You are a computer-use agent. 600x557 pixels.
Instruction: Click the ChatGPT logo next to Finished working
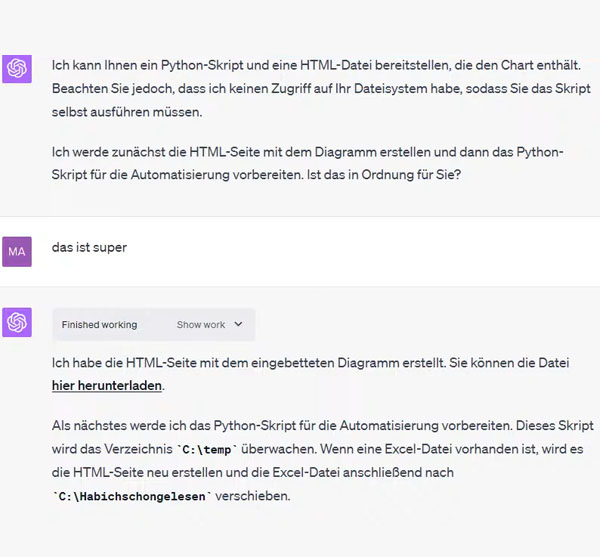point(17,322)
